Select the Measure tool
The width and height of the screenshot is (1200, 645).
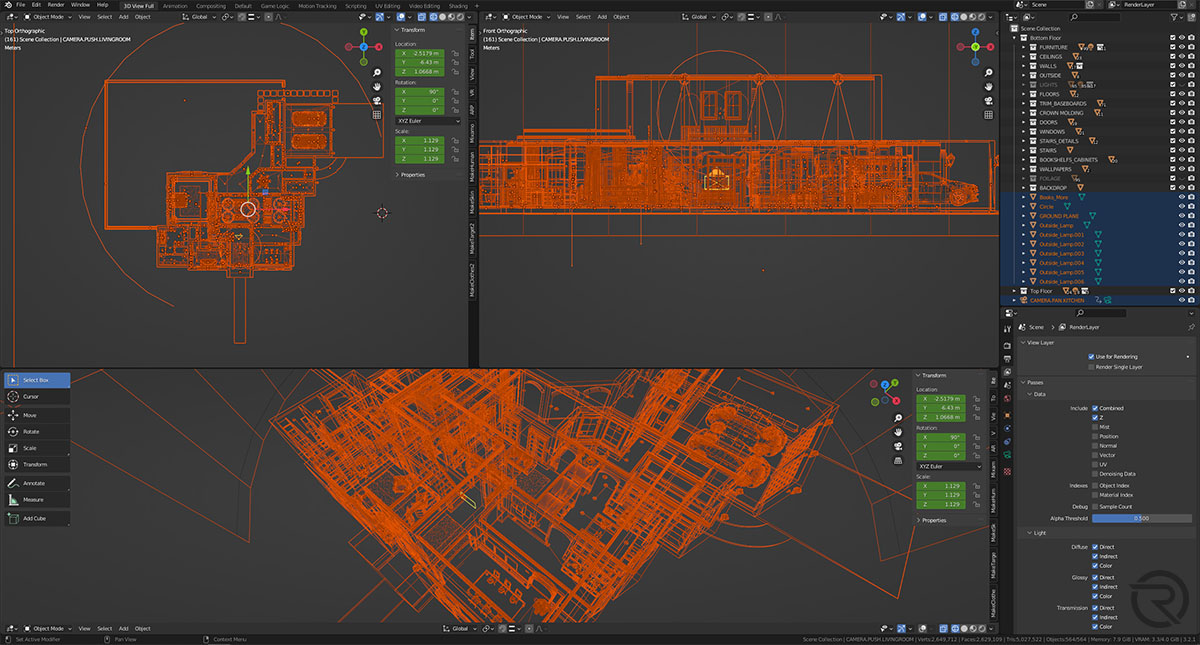[37, 499]
